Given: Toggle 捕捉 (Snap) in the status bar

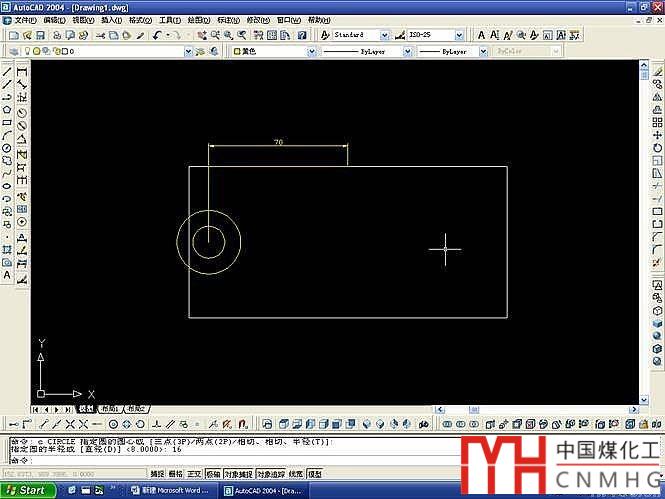Looking at the screenshot, I should click(157, 474).
